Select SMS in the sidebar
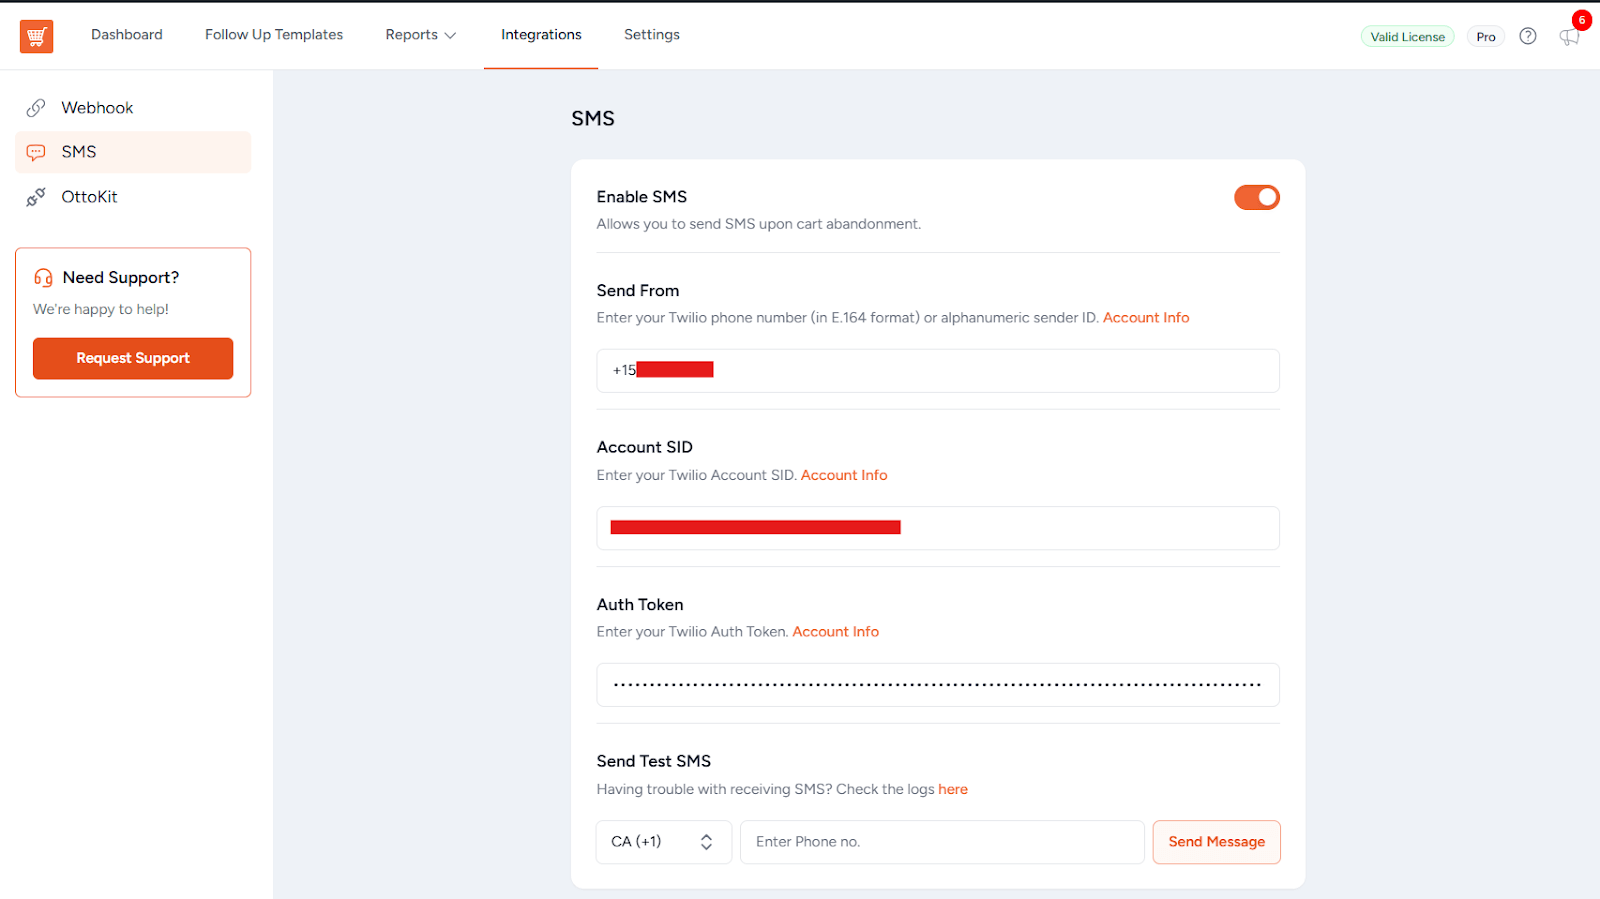The image size is (1600, 899). click(x=133, y=152)
